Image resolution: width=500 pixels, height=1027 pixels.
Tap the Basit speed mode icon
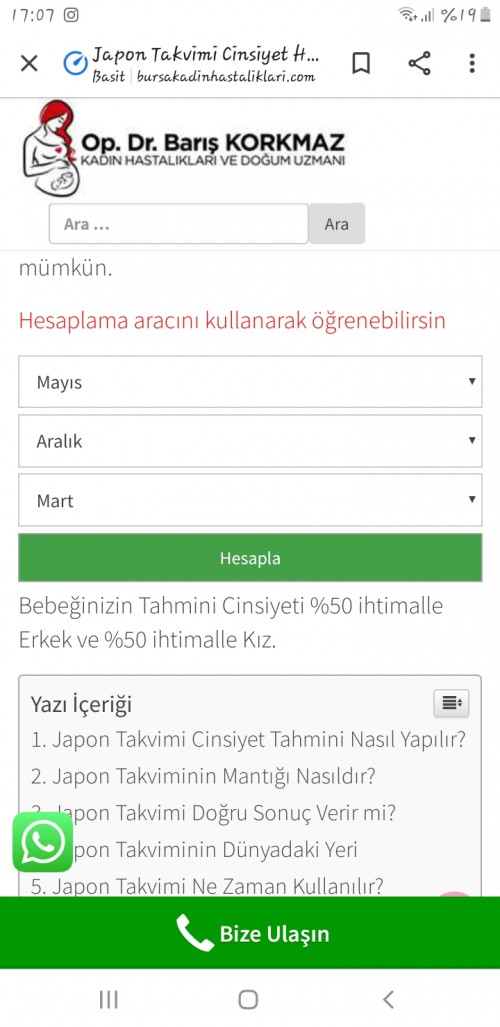[x=75, y=64]
